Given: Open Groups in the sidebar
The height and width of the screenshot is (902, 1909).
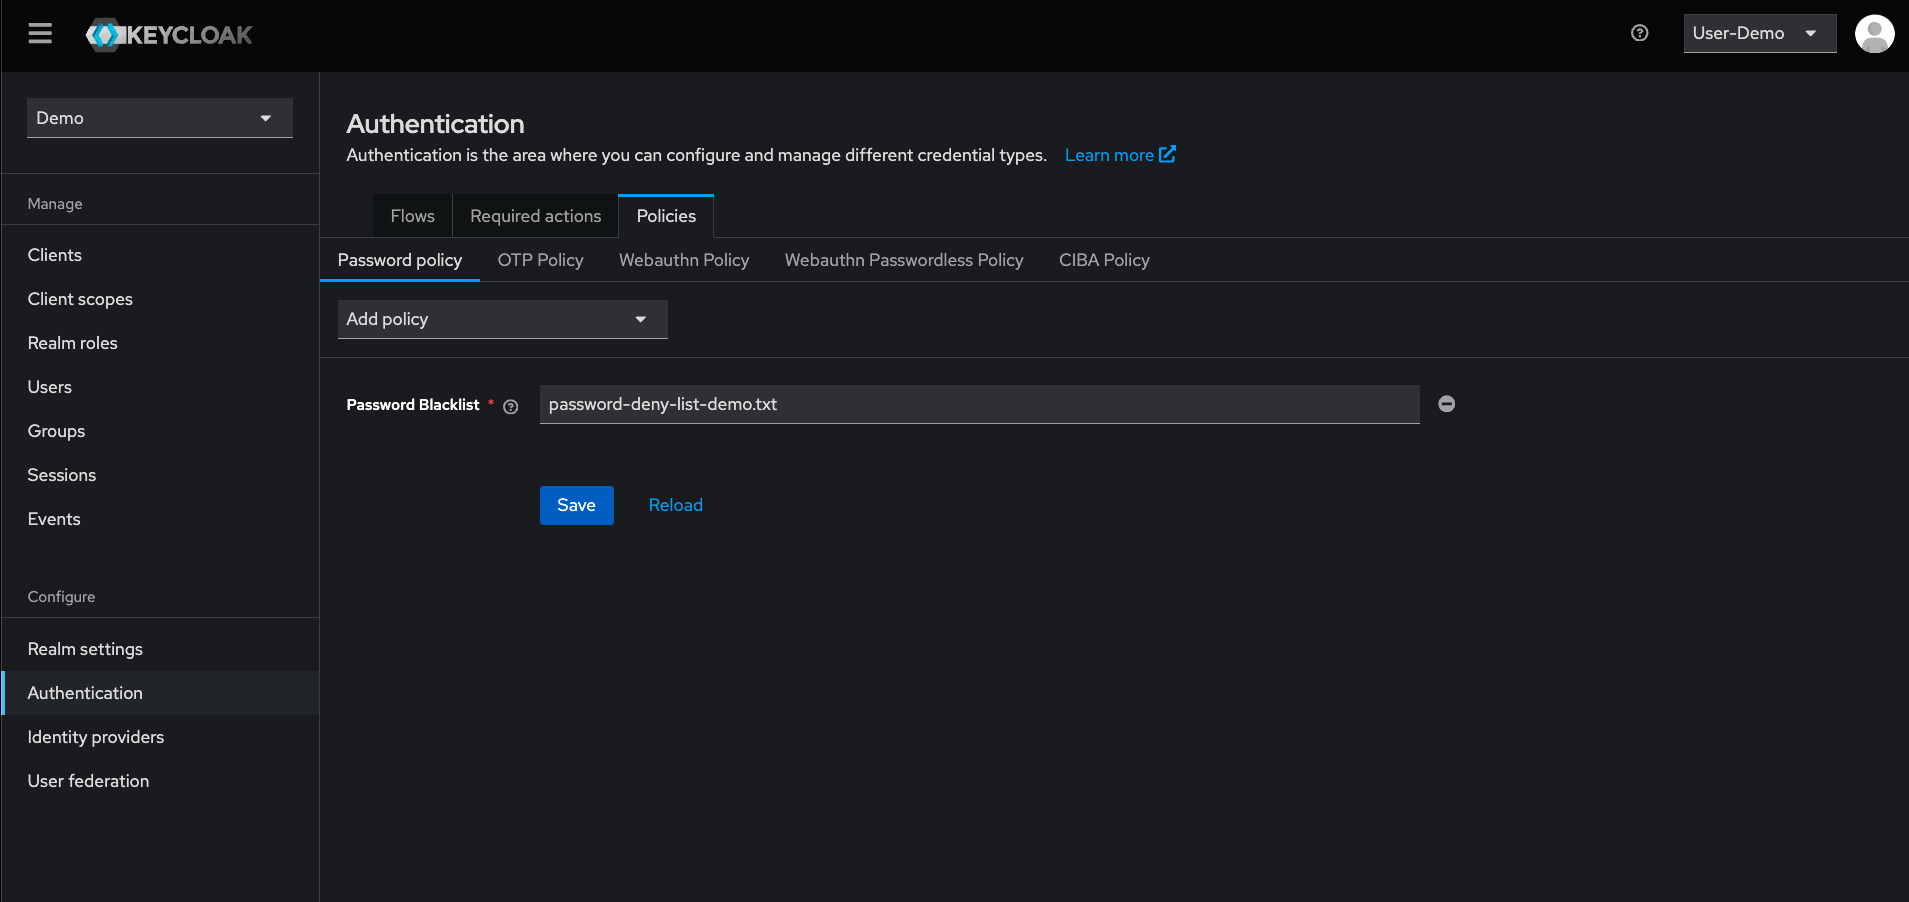Looking at the screenshot, I should (160, 431).
